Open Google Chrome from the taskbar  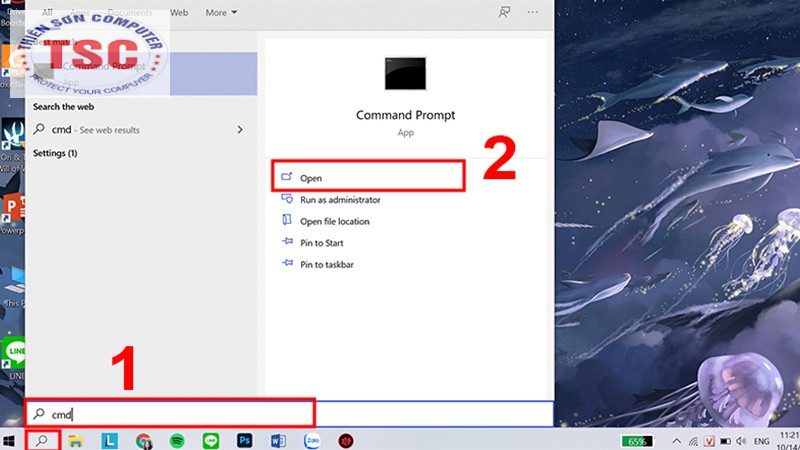coord(143,441)
